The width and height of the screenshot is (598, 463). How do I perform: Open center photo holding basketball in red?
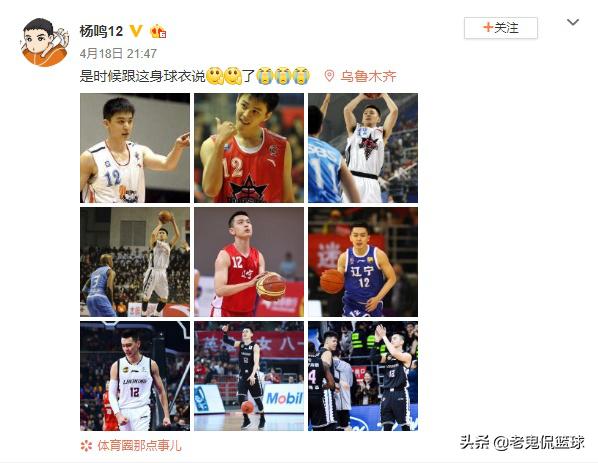pos(249,262)
